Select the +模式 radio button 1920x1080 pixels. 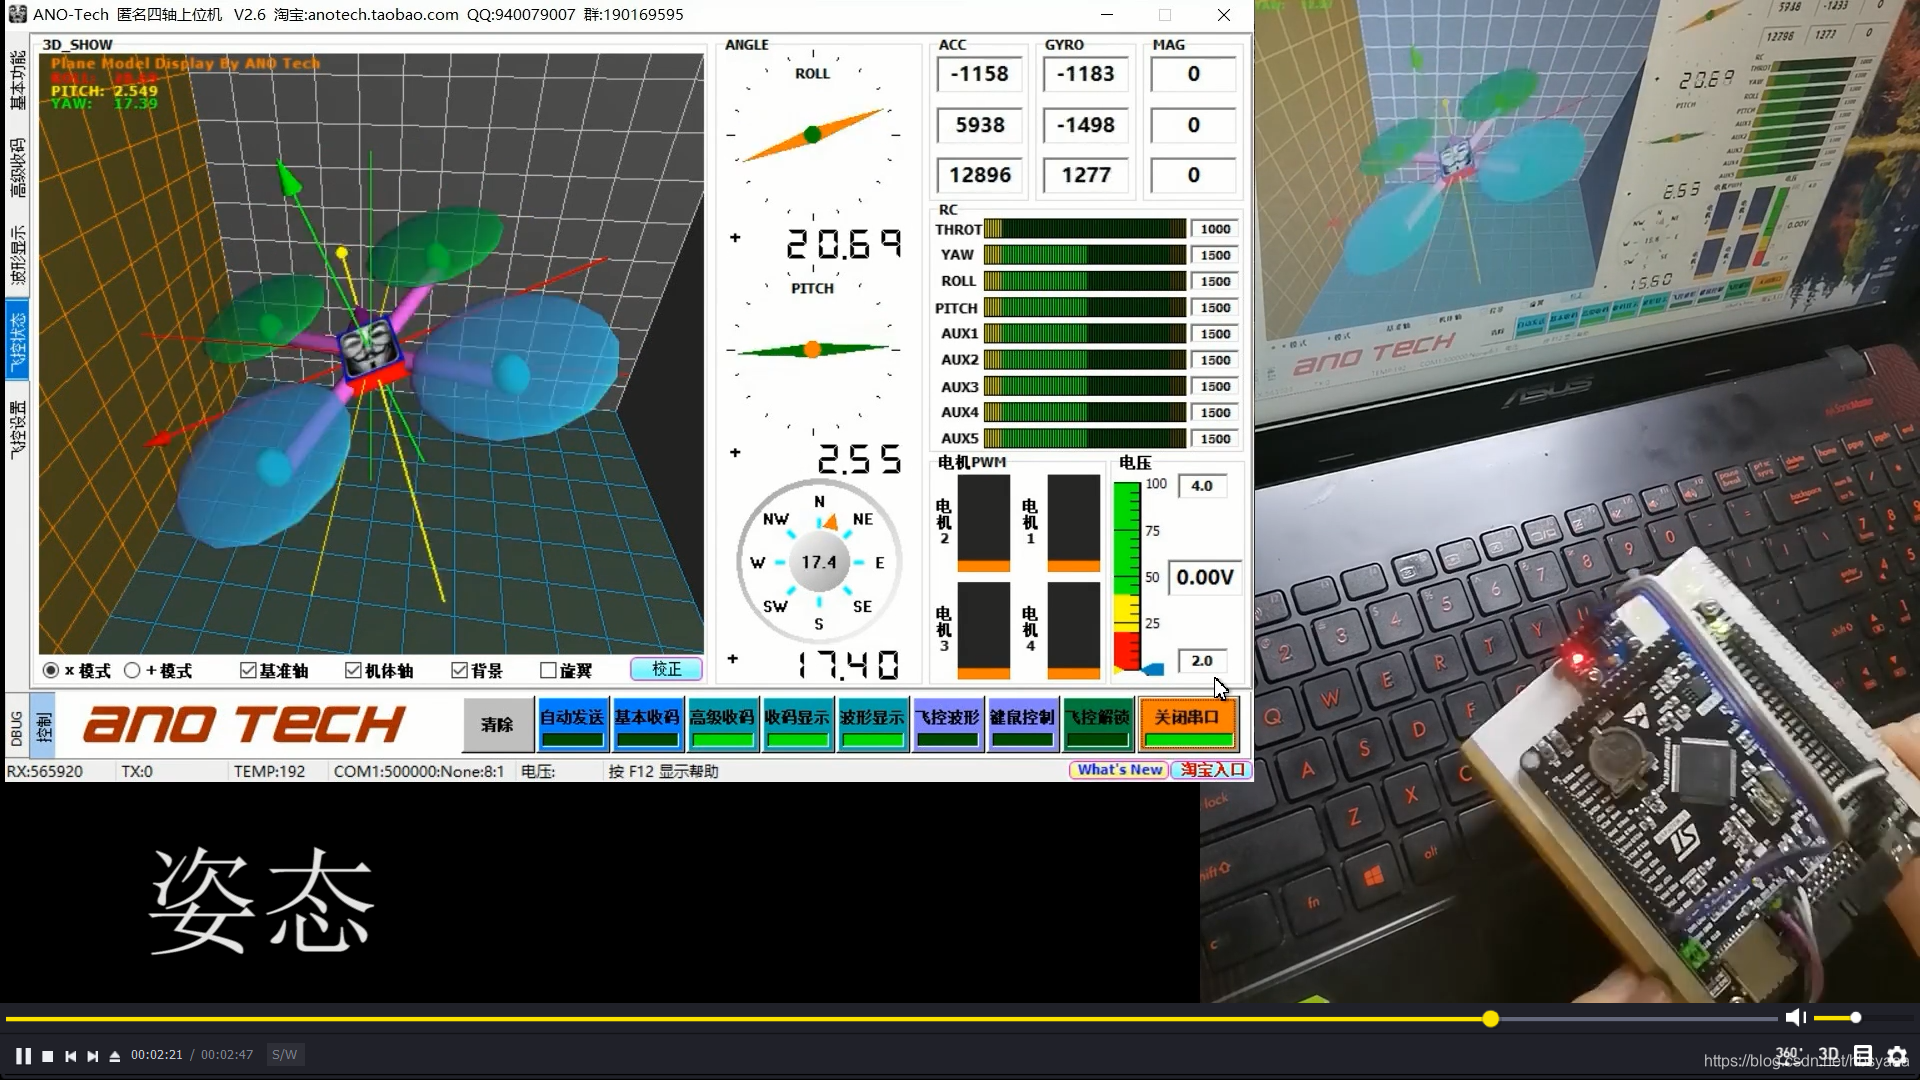point(132,671)
